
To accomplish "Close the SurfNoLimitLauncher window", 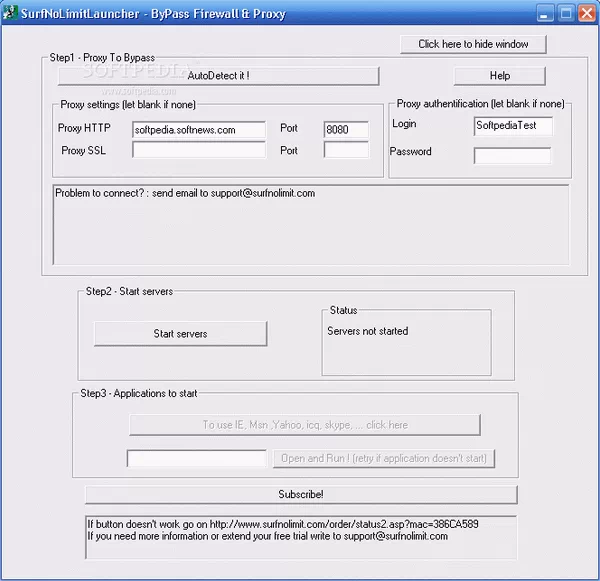I will [587, 13].
